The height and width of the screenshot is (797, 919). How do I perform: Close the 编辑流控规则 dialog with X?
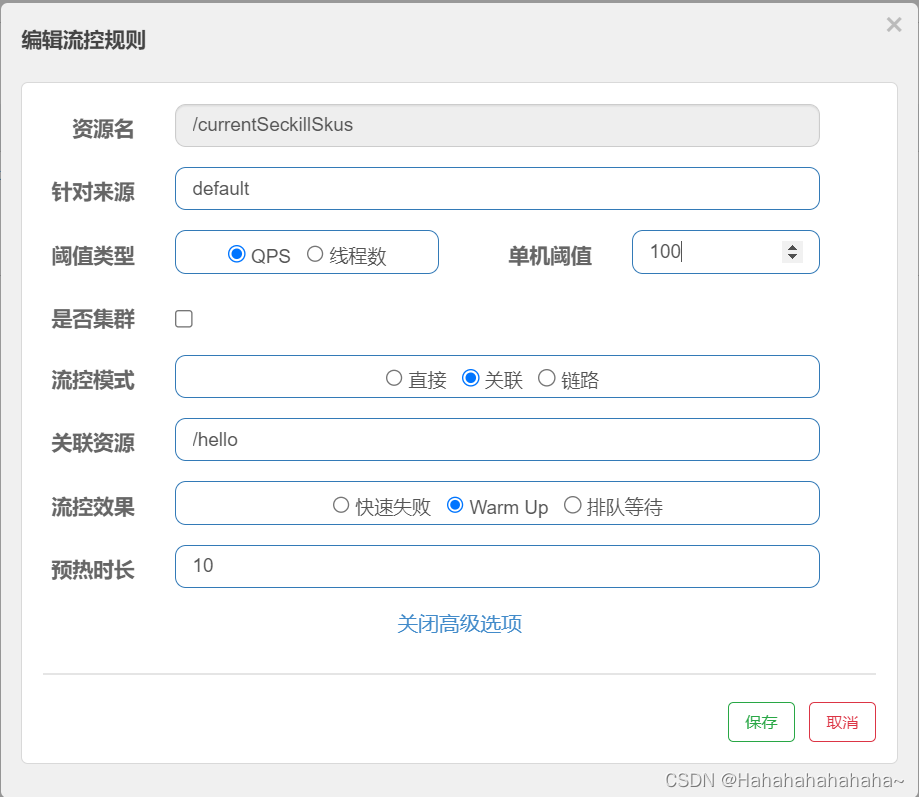pyautogui.click(x=893, y=24)
